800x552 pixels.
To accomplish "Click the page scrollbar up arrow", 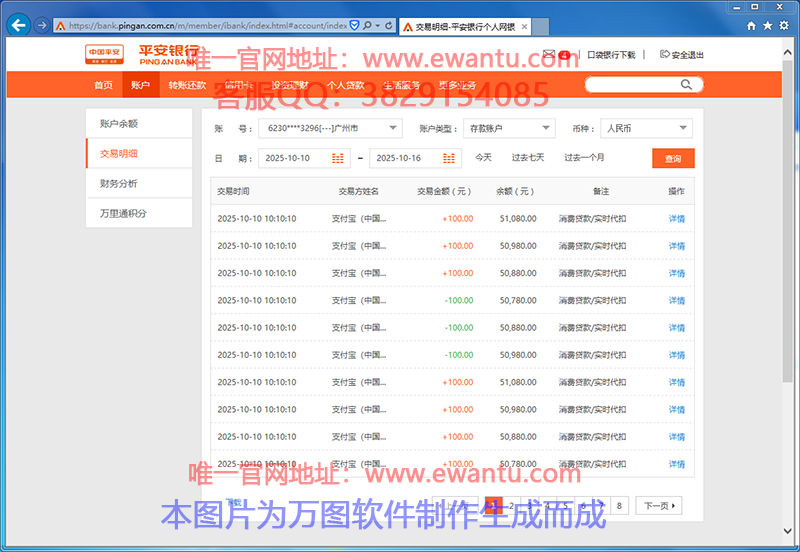I will 787,53.
